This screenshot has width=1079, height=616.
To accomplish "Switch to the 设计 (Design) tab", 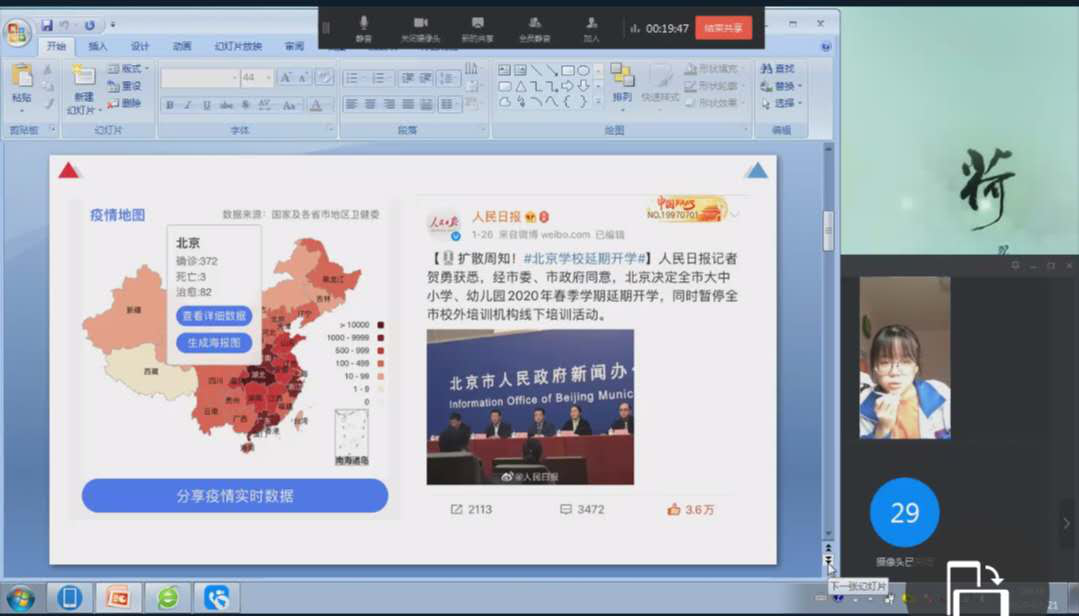I will tap(140, 46).
